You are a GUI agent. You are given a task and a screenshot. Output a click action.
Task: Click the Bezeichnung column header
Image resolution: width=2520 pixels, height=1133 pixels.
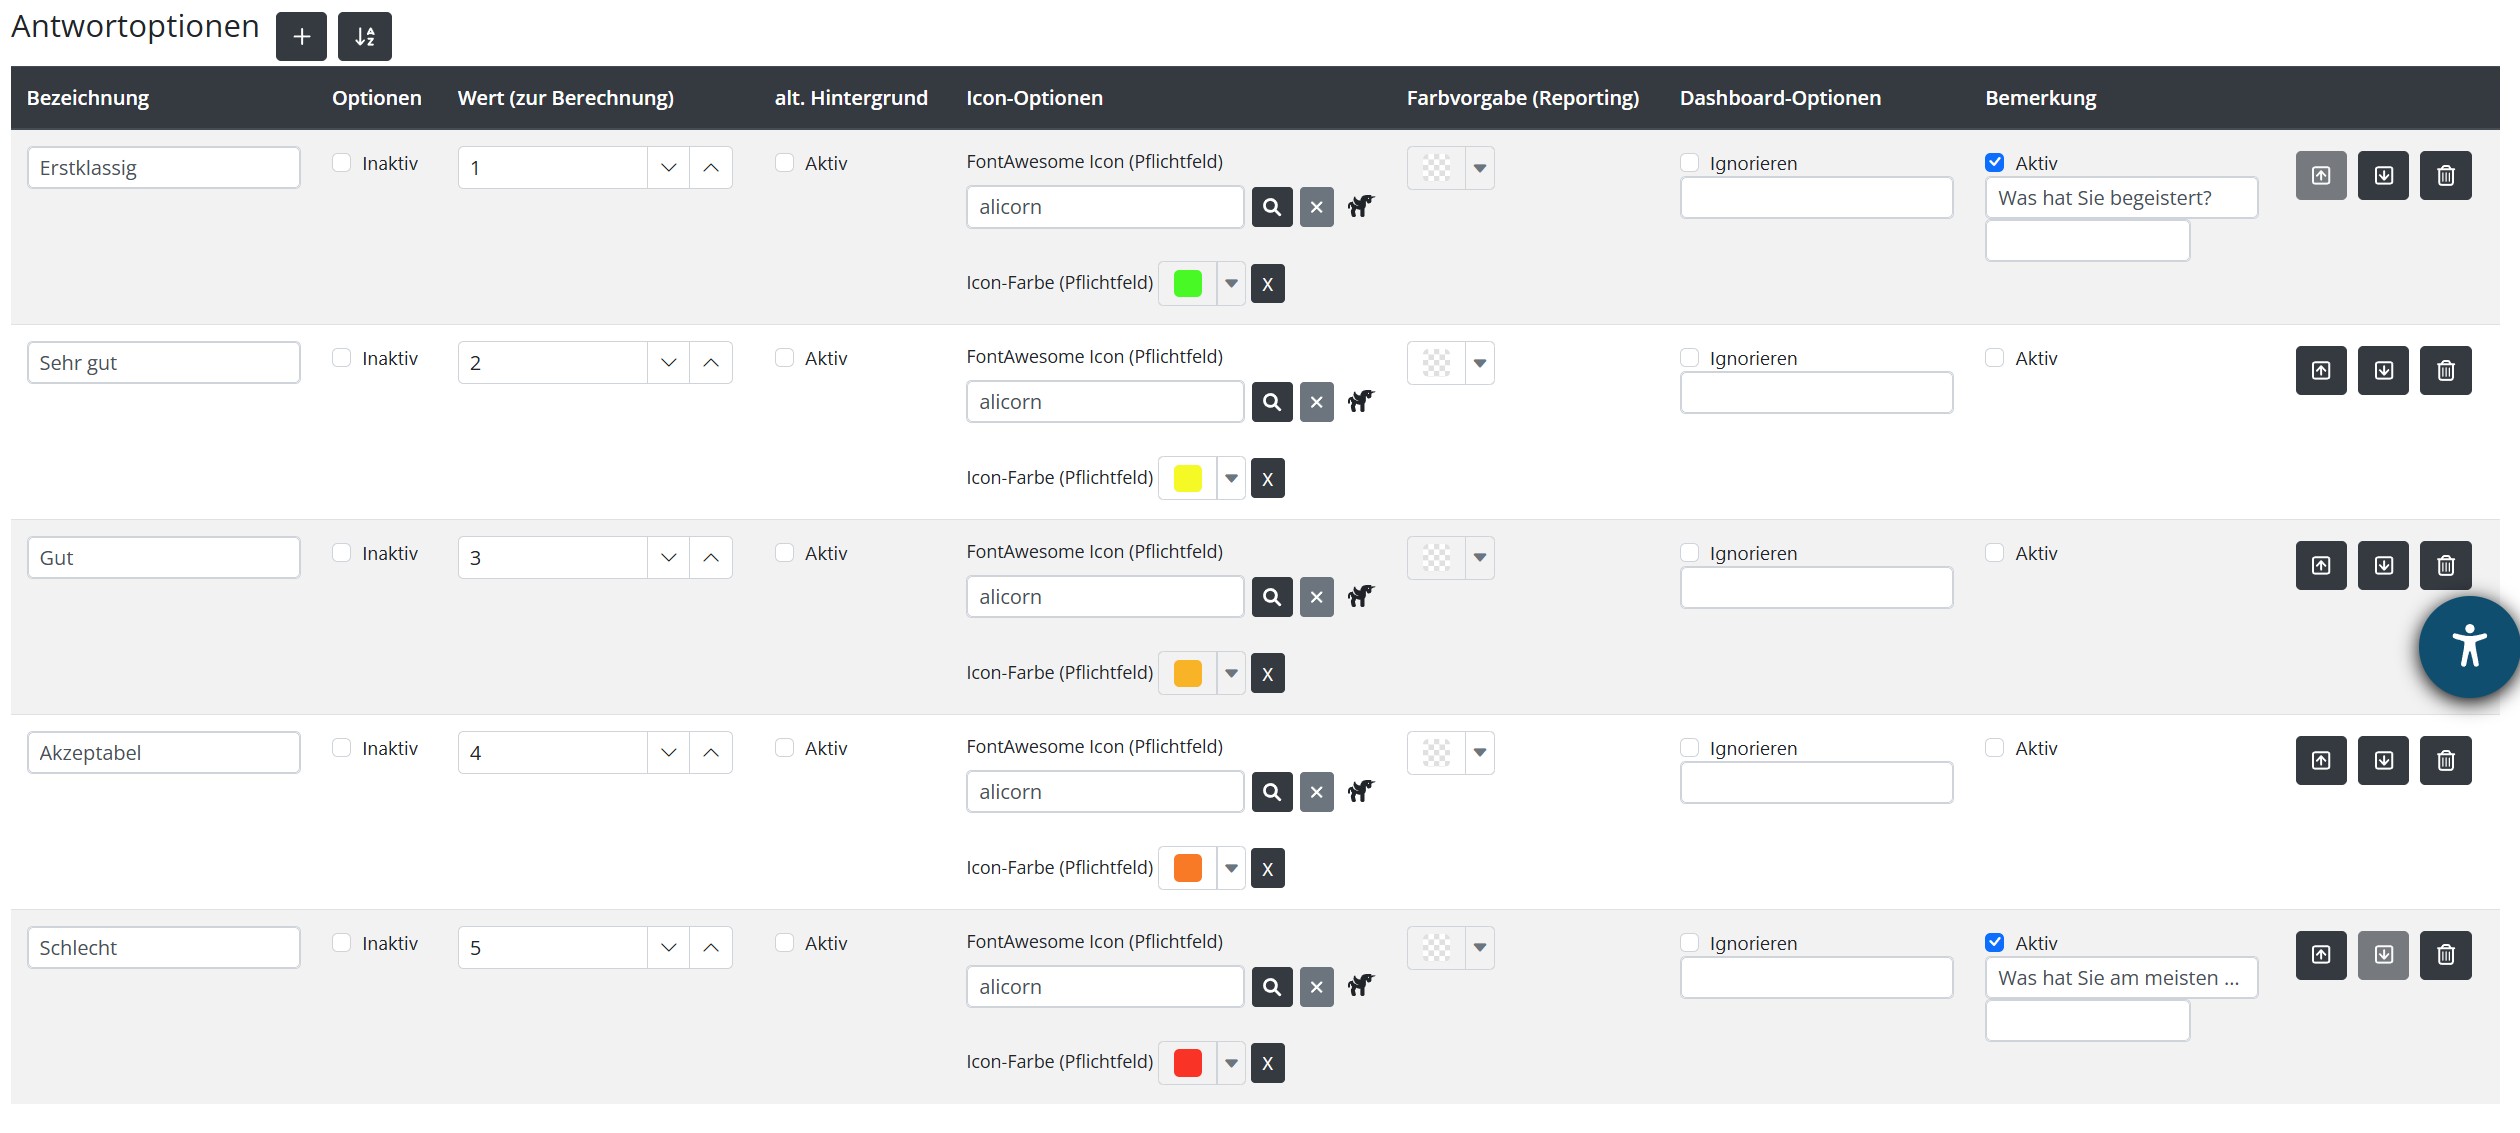coord(88,98)
